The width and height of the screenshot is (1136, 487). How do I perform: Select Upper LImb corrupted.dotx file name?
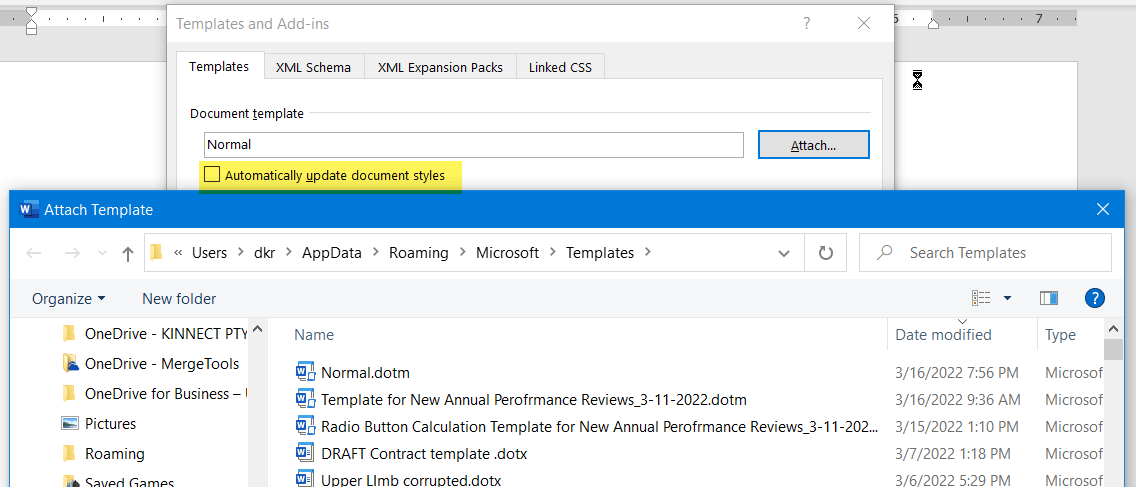[411, 480]
